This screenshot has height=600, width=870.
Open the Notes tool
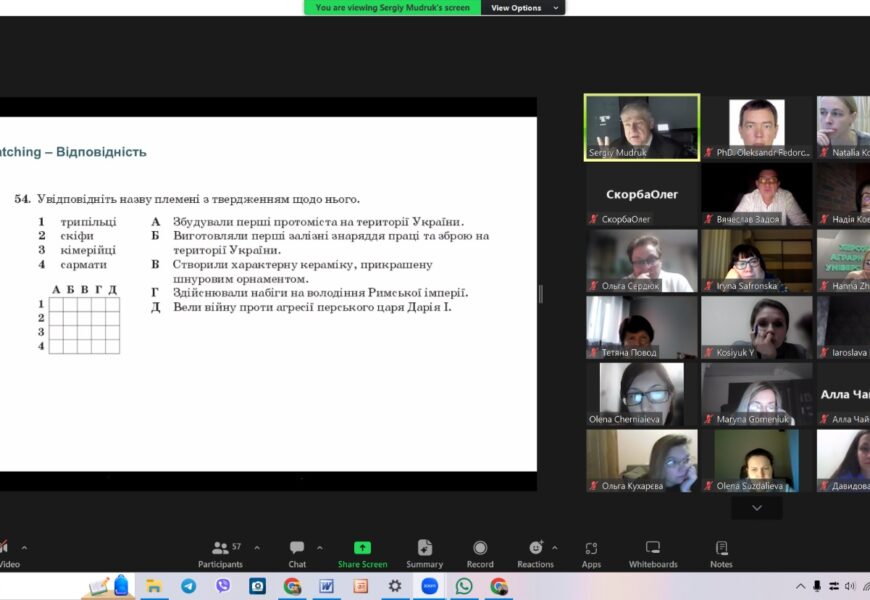pos(721,553)
